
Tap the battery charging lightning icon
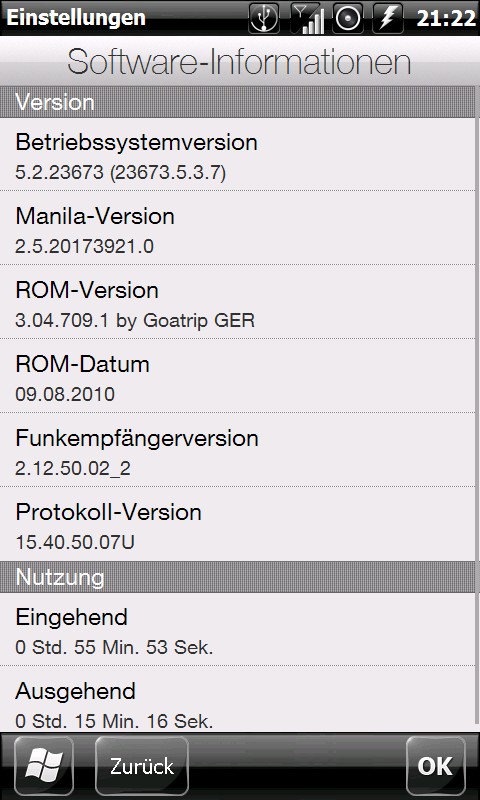tap(390, 18)
